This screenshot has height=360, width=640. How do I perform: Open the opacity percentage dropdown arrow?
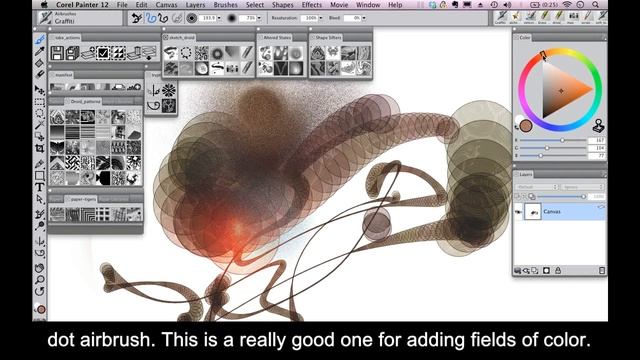tap(259, 18)
